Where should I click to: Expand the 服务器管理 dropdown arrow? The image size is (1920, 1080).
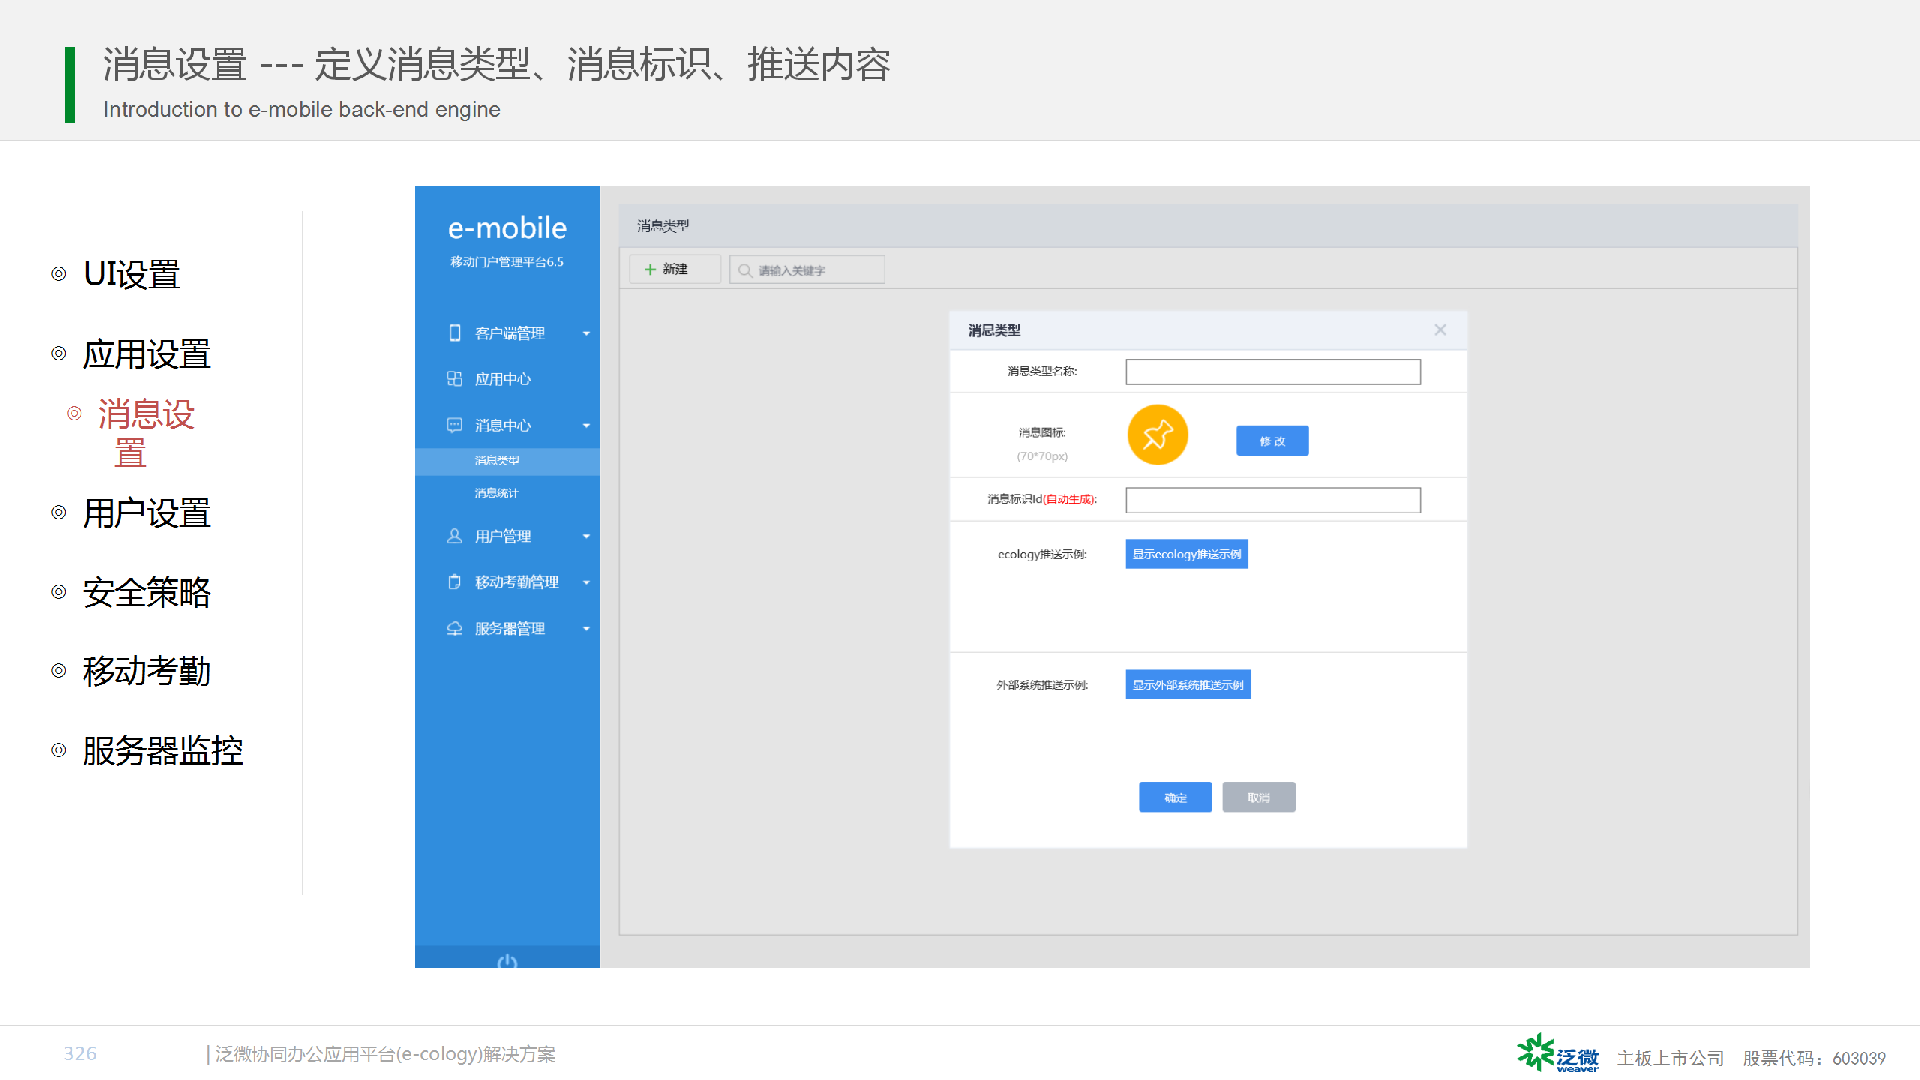coord(587,629)
